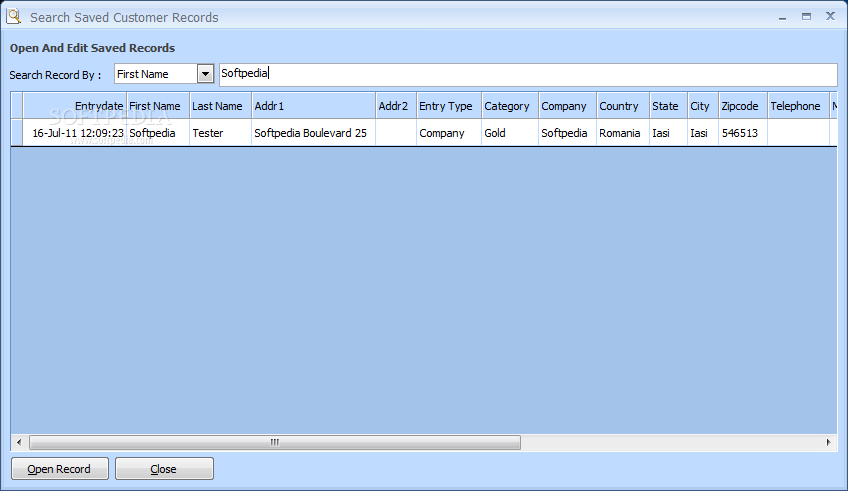Image resolution: width=848 pixels, height=491 pixels.
Task: Click the City column header
Action: (703, 106)
